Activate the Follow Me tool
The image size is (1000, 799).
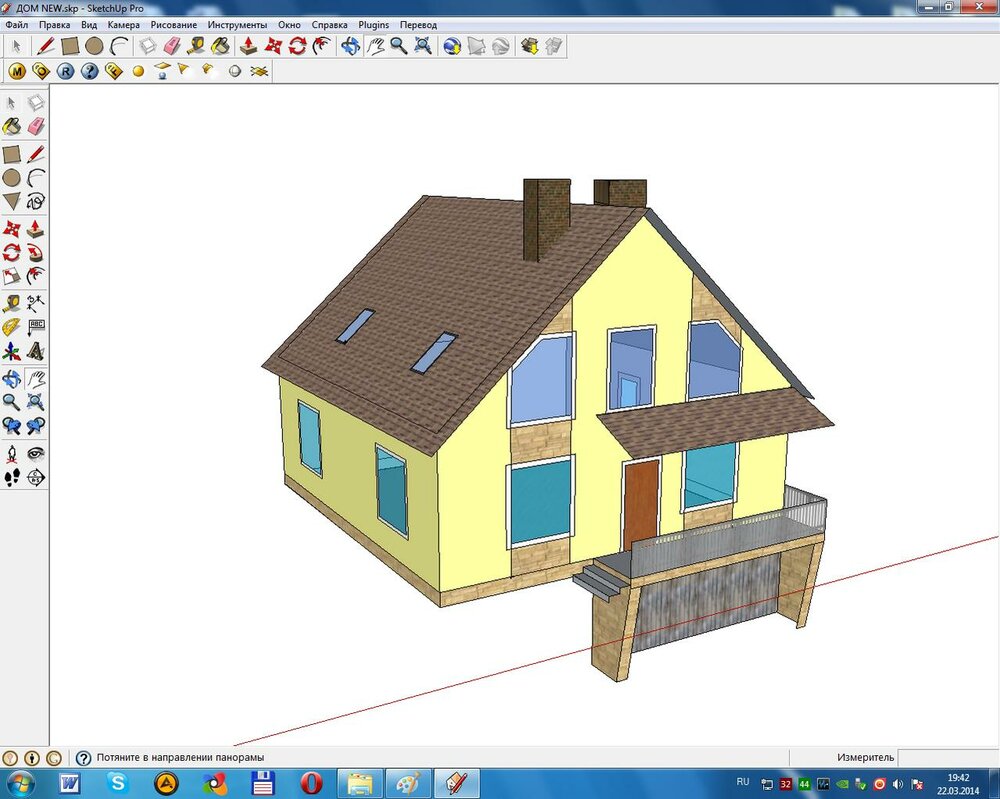(x=36, y=252)
